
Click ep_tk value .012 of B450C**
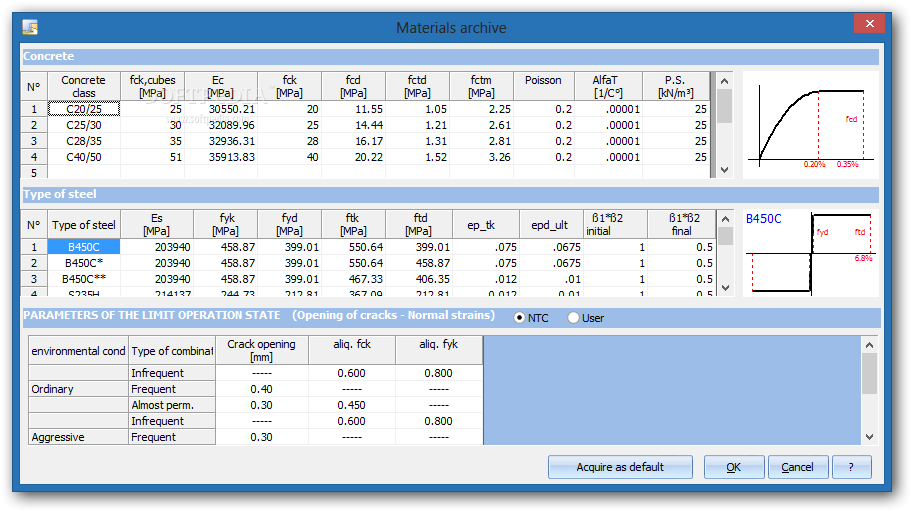pos(505,279)
